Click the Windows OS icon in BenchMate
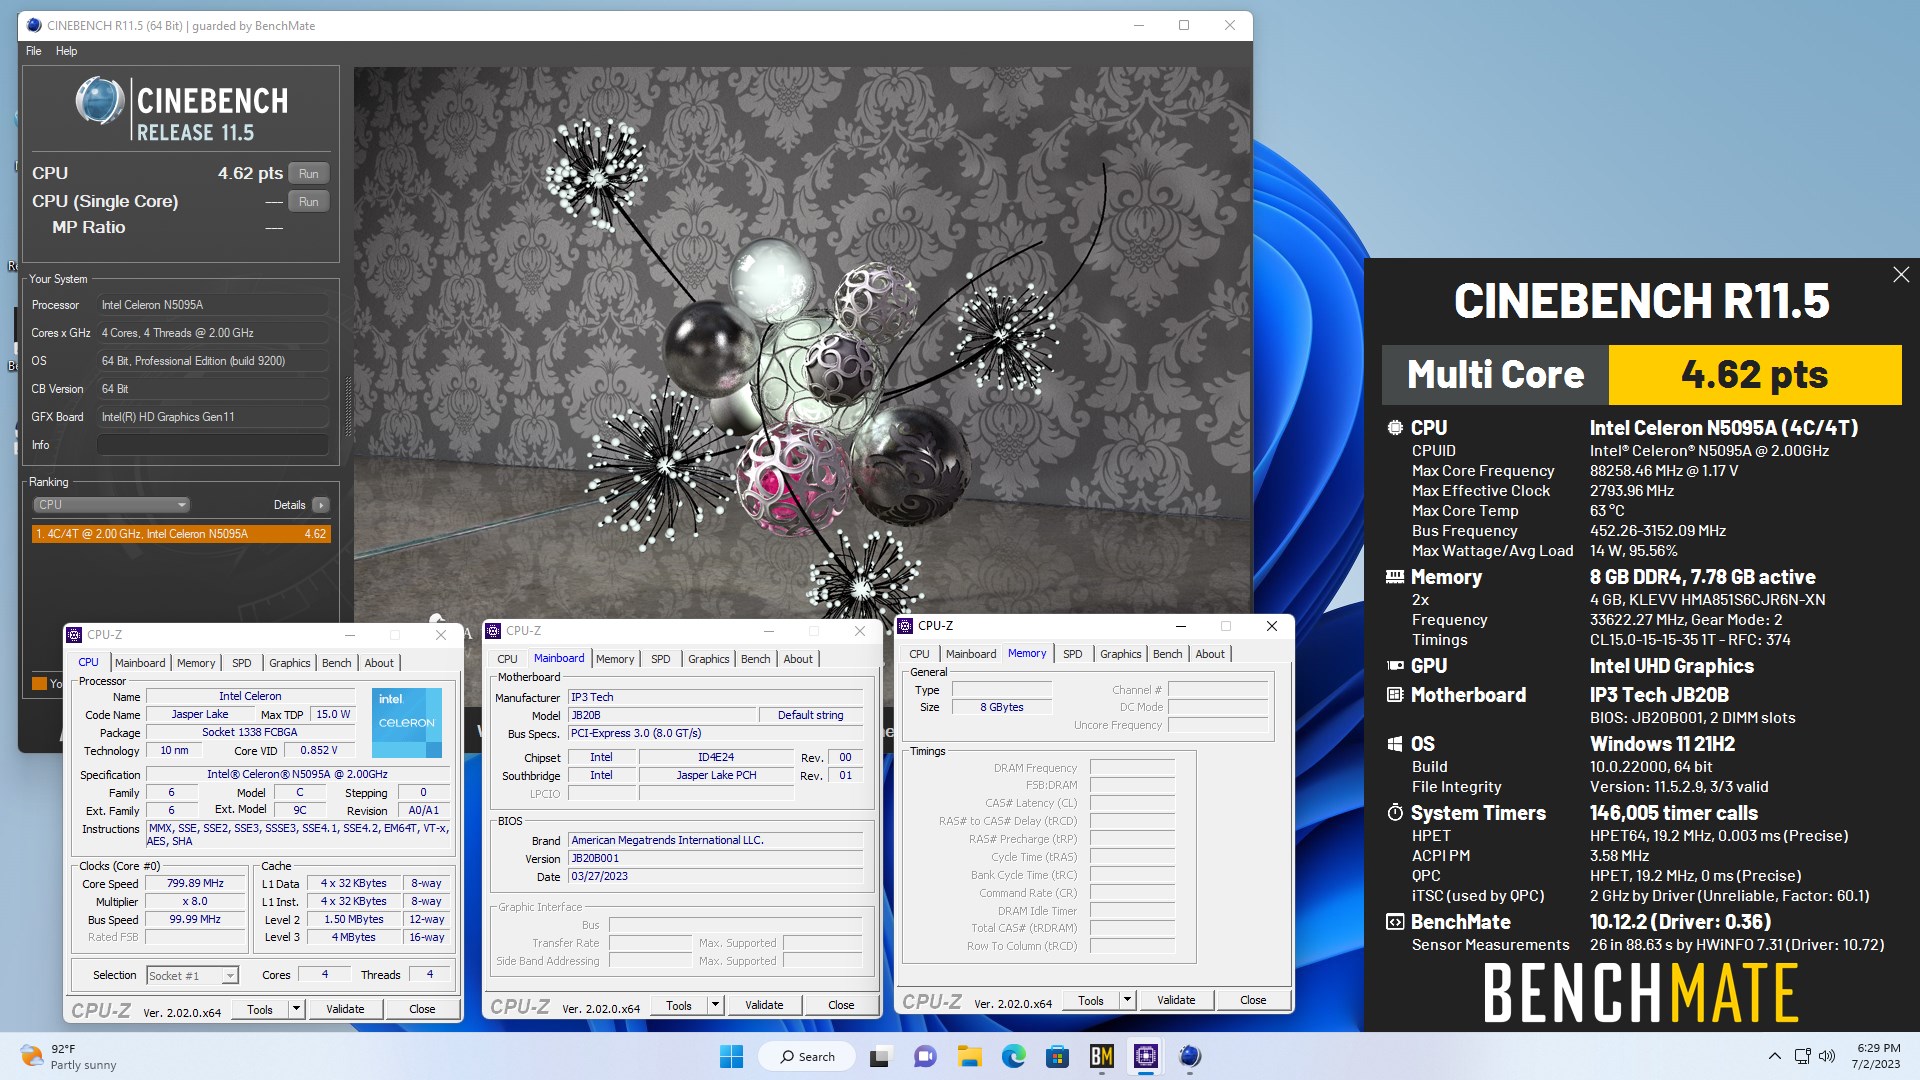 [1395, 744]
